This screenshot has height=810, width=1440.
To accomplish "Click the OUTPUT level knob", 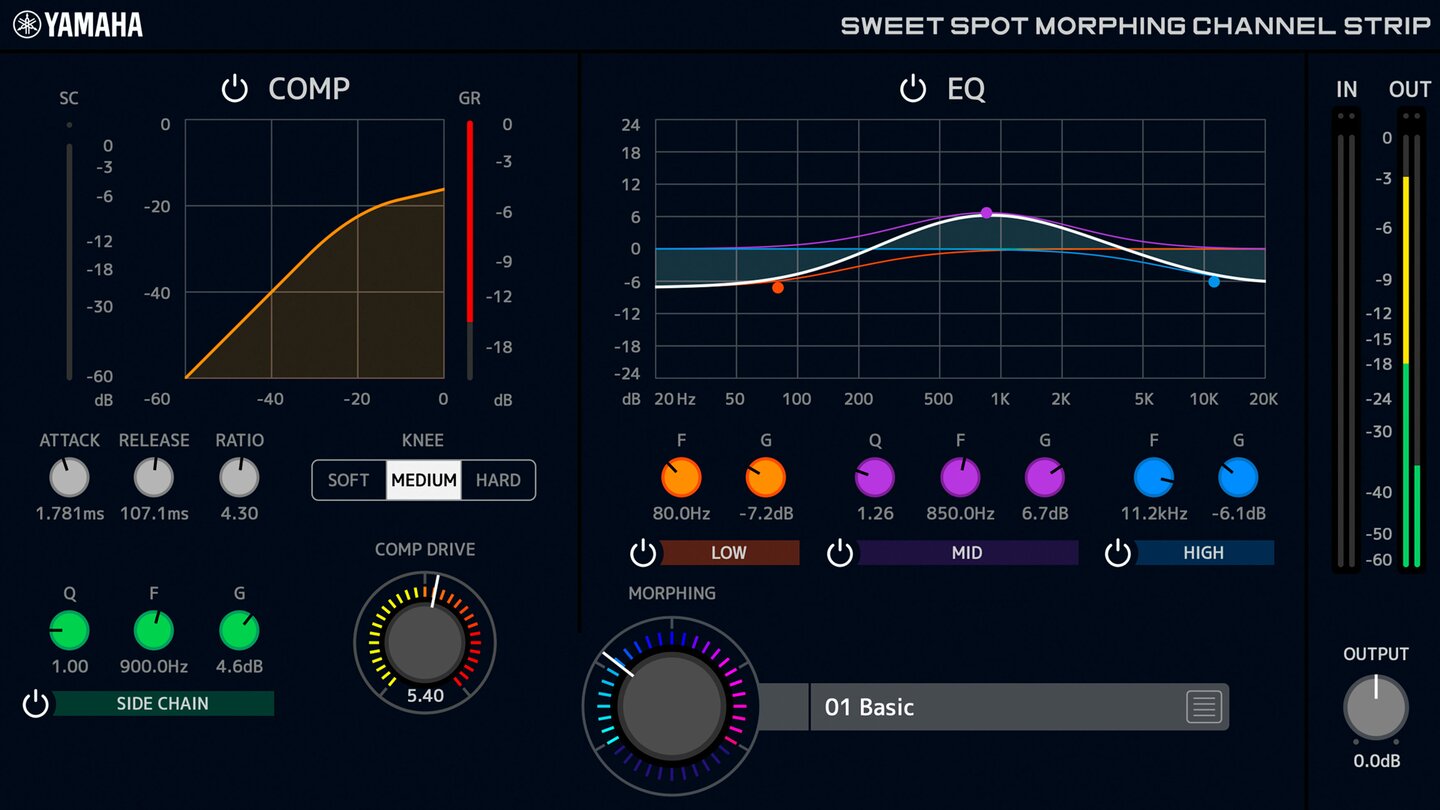I will pyautogui.click(x=1376, y=707).
